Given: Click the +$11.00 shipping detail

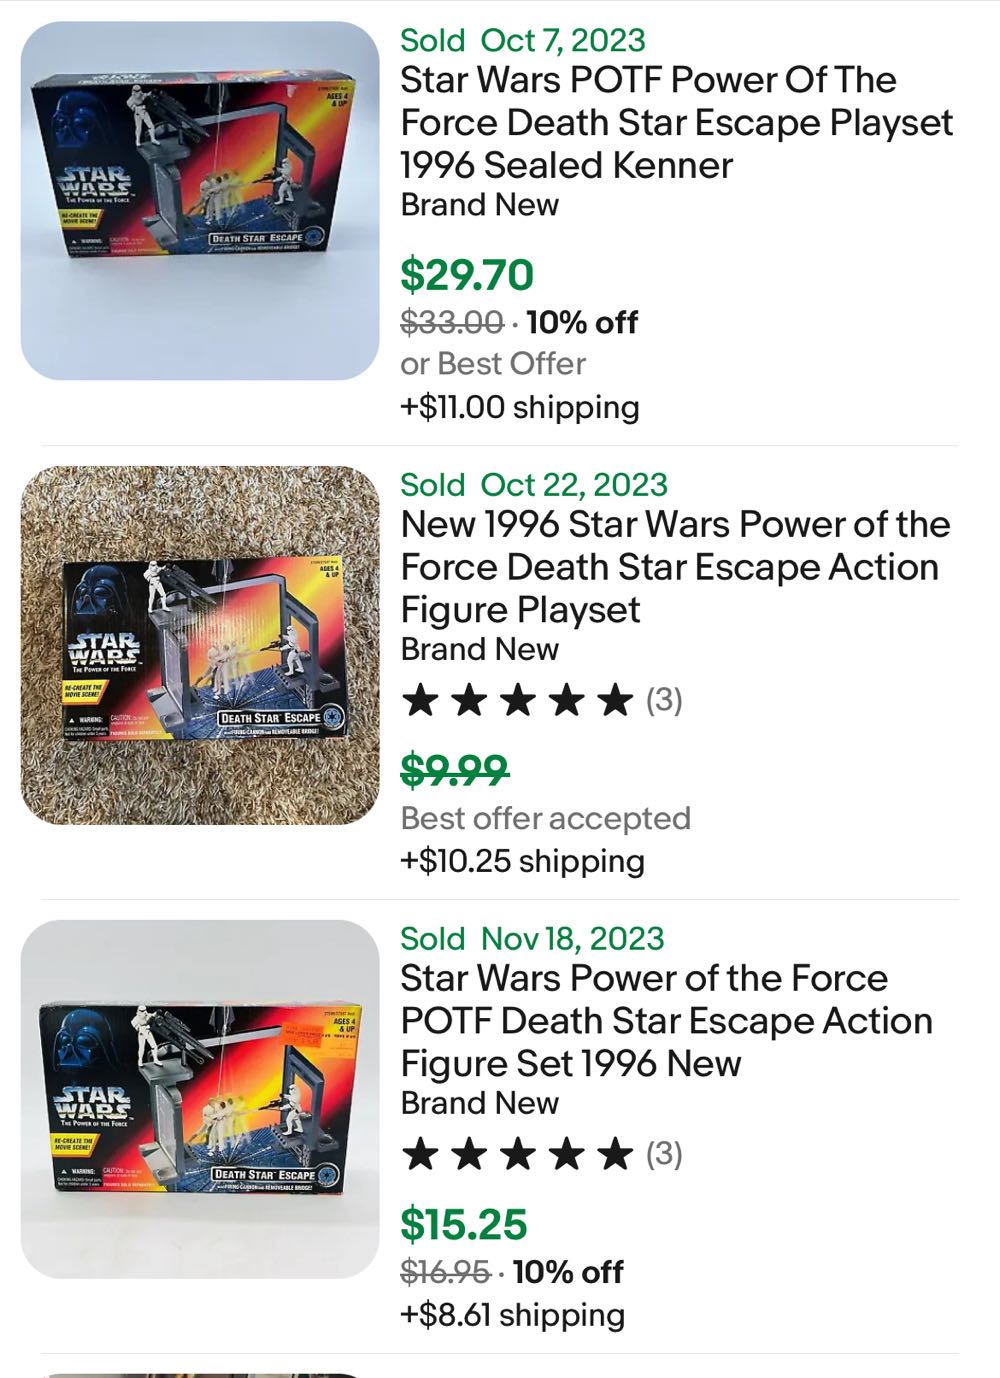Looking at the screenshot, I should point(519,407).
